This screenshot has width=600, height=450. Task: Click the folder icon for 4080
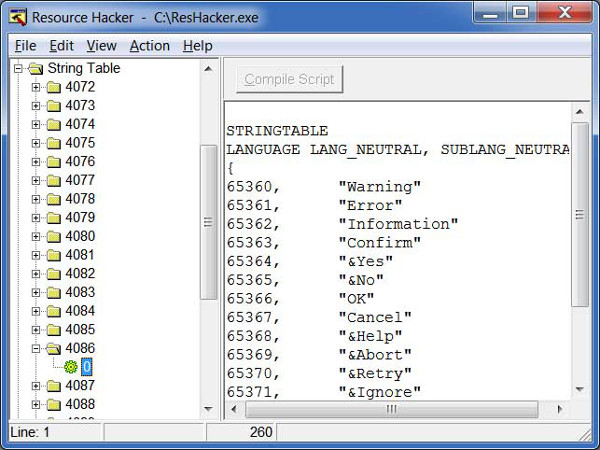53,236
